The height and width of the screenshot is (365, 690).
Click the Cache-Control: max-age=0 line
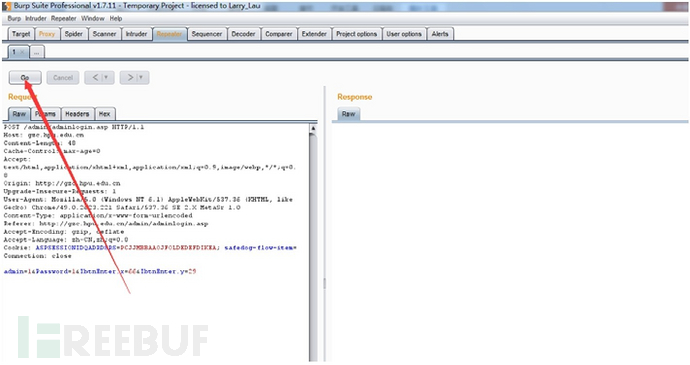[x=52, y=151]
